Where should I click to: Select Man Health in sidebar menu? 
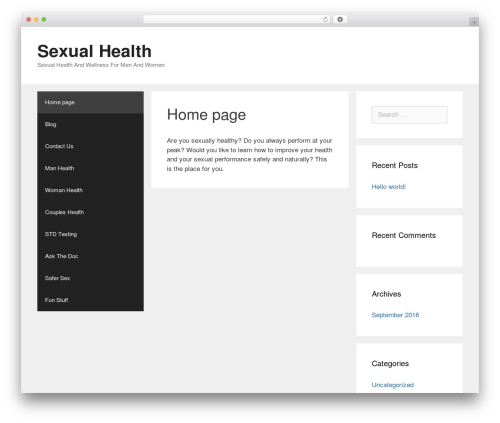tap(90, 168)
